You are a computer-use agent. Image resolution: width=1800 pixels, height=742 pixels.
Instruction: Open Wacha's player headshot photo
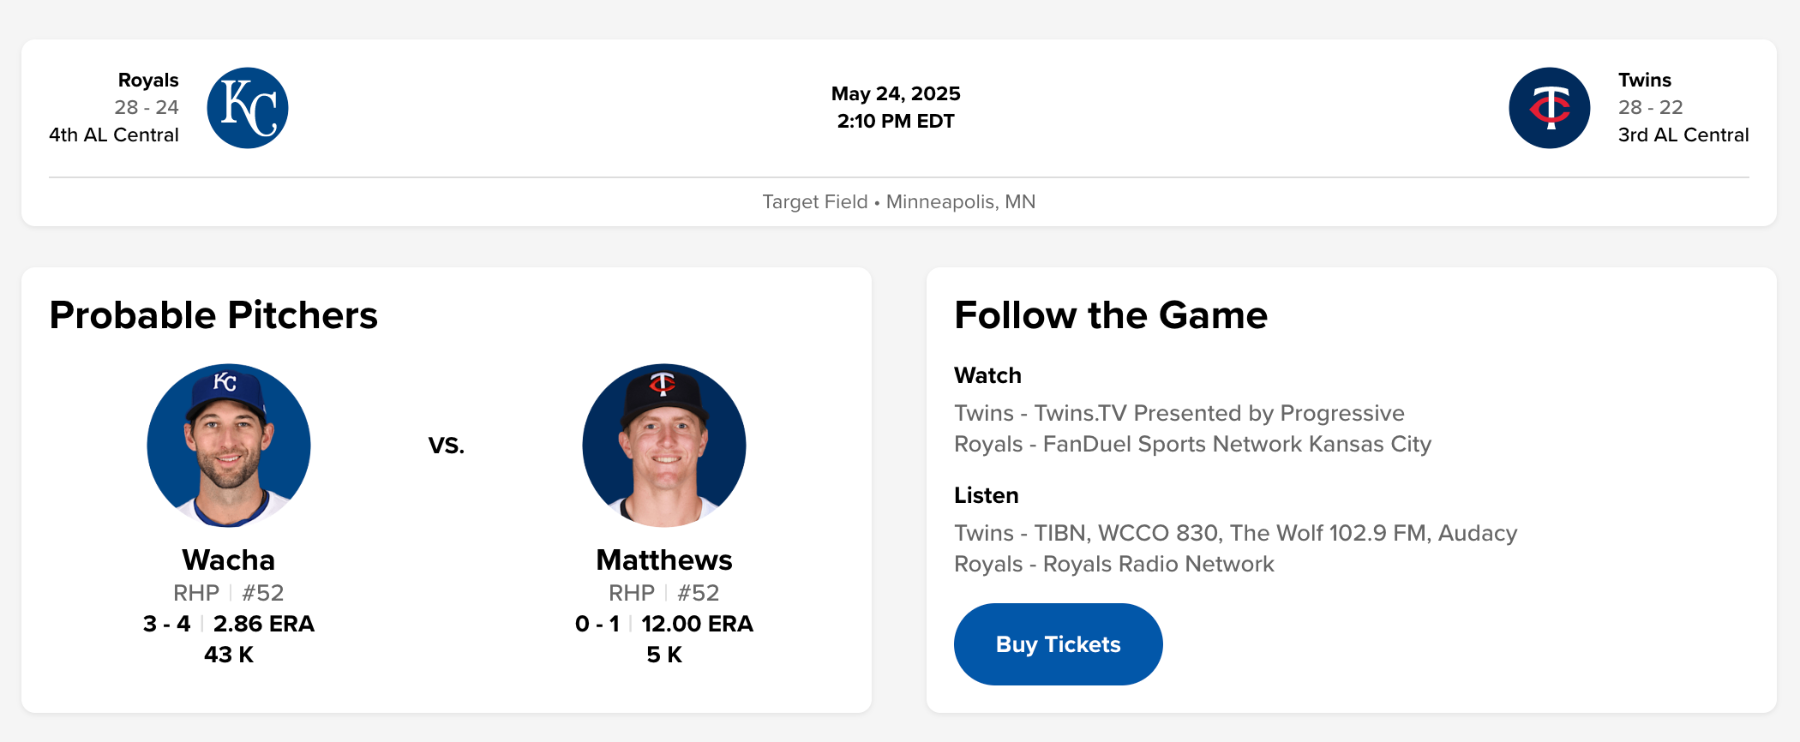click(x=229, y=445)
